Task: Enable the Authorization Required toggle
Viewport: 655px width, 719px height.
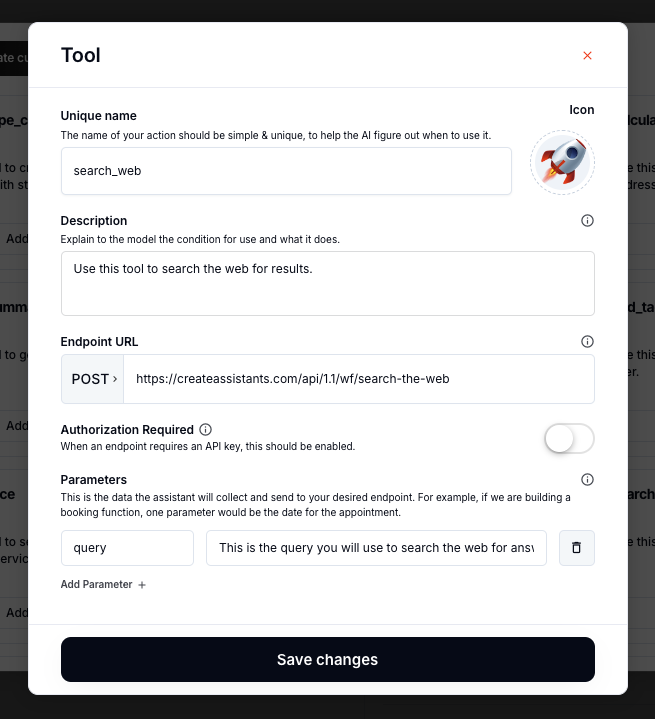Action: tap(569, 438)
